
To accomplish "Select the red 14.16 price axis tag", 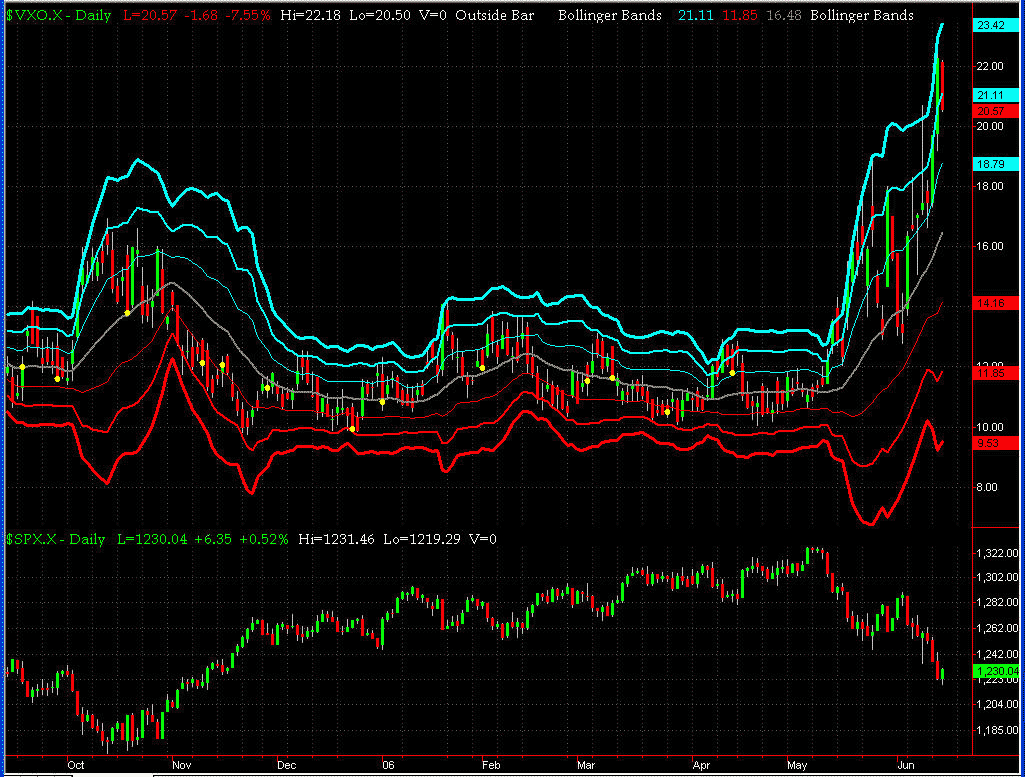I will (x=996, y=303).
